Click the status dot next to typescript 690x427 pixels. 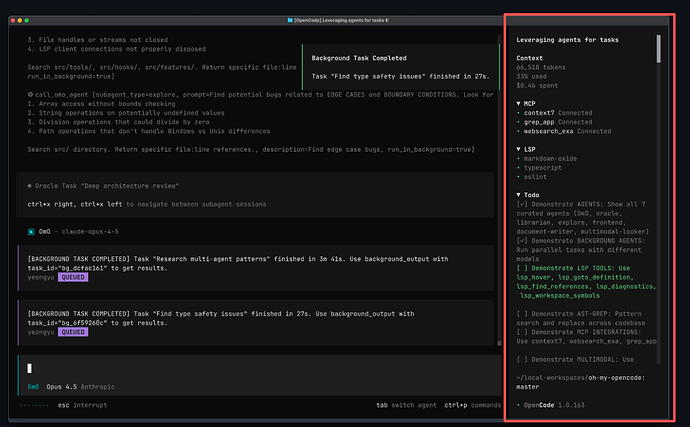point(518,168)
